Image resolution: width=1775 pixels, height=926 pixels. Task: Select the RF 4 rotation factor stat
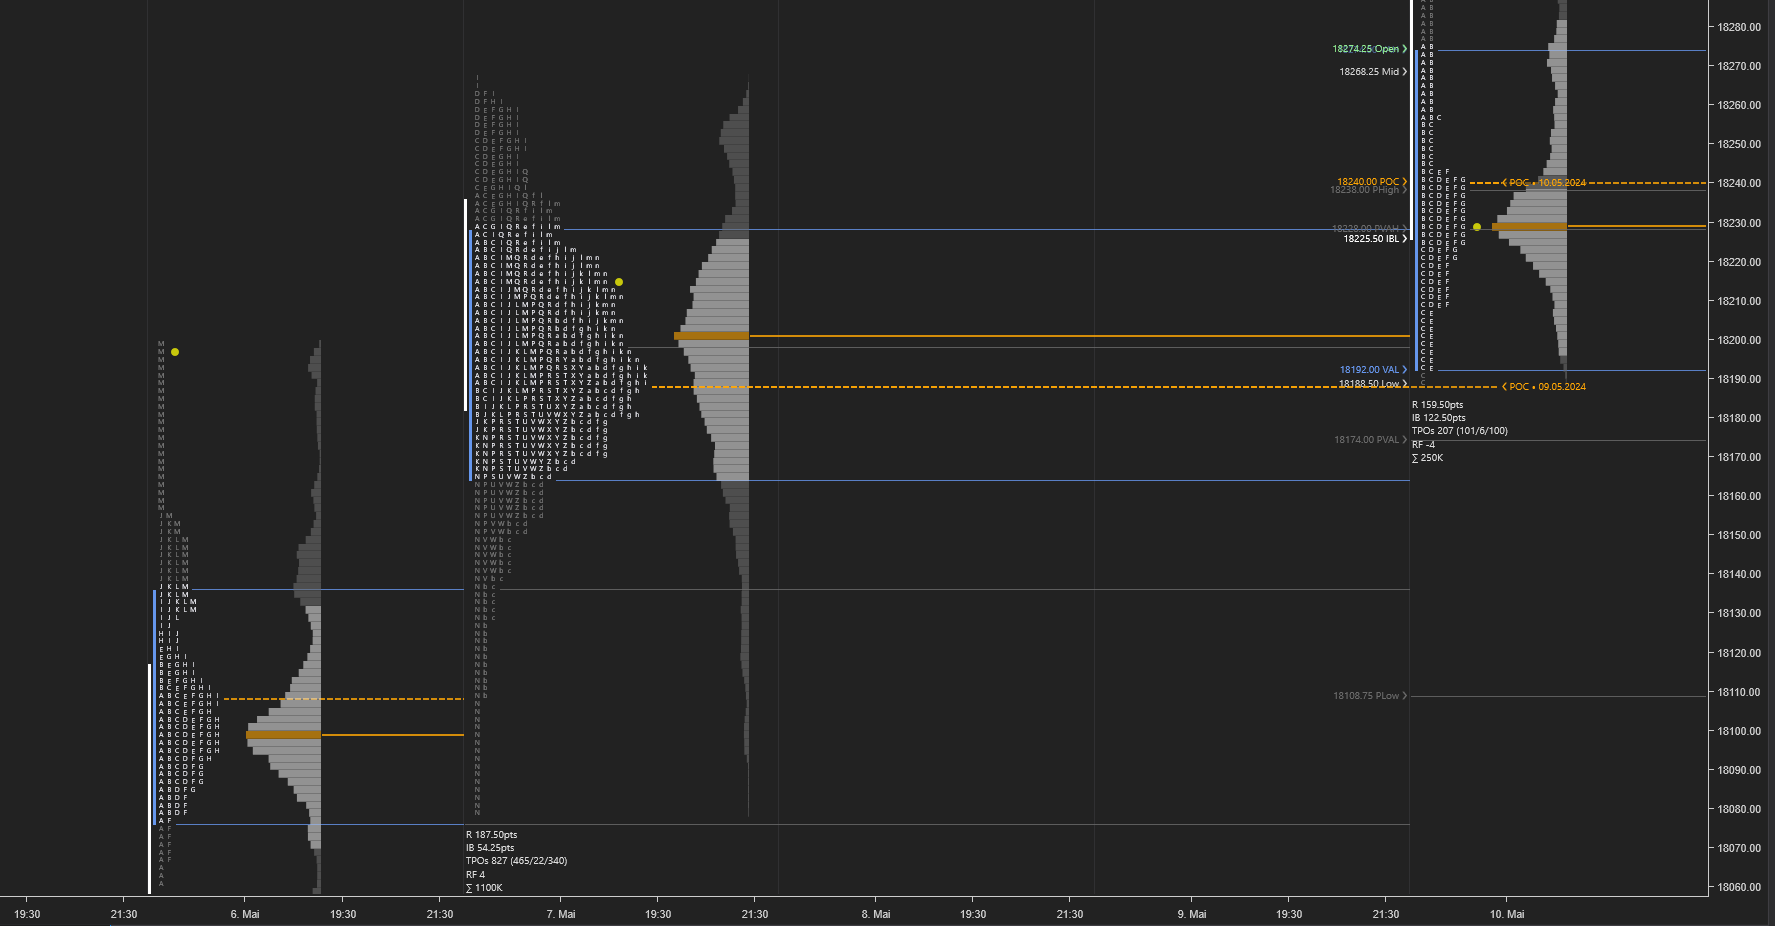point(475,875)
